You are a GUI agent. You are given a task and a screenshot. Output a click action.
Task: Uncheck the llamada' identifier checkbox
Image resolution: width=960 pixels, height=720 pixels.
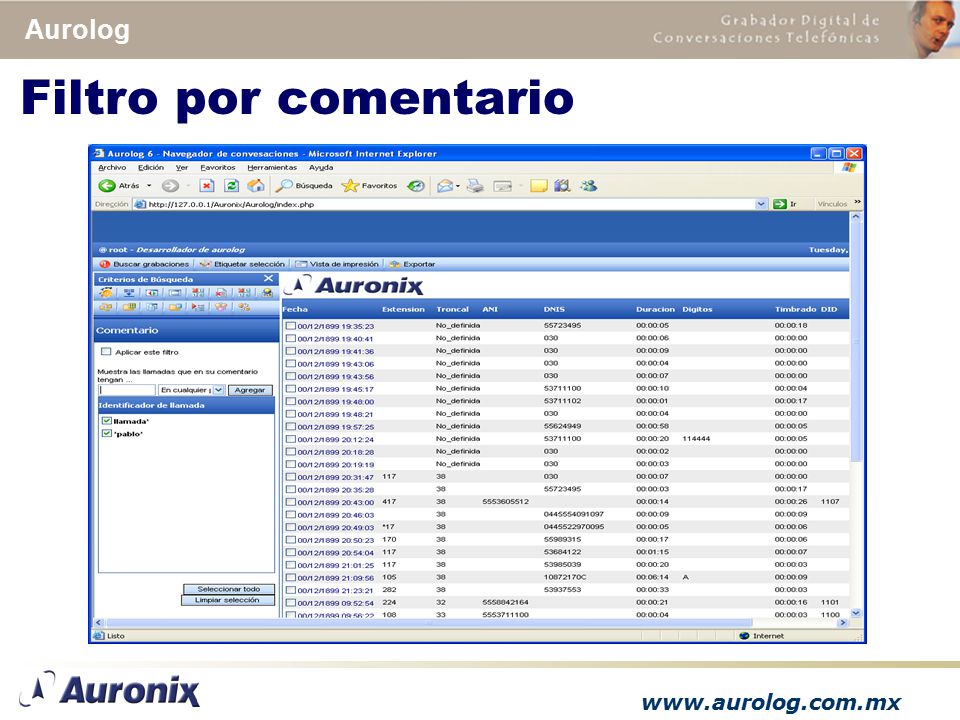(107, 421)
